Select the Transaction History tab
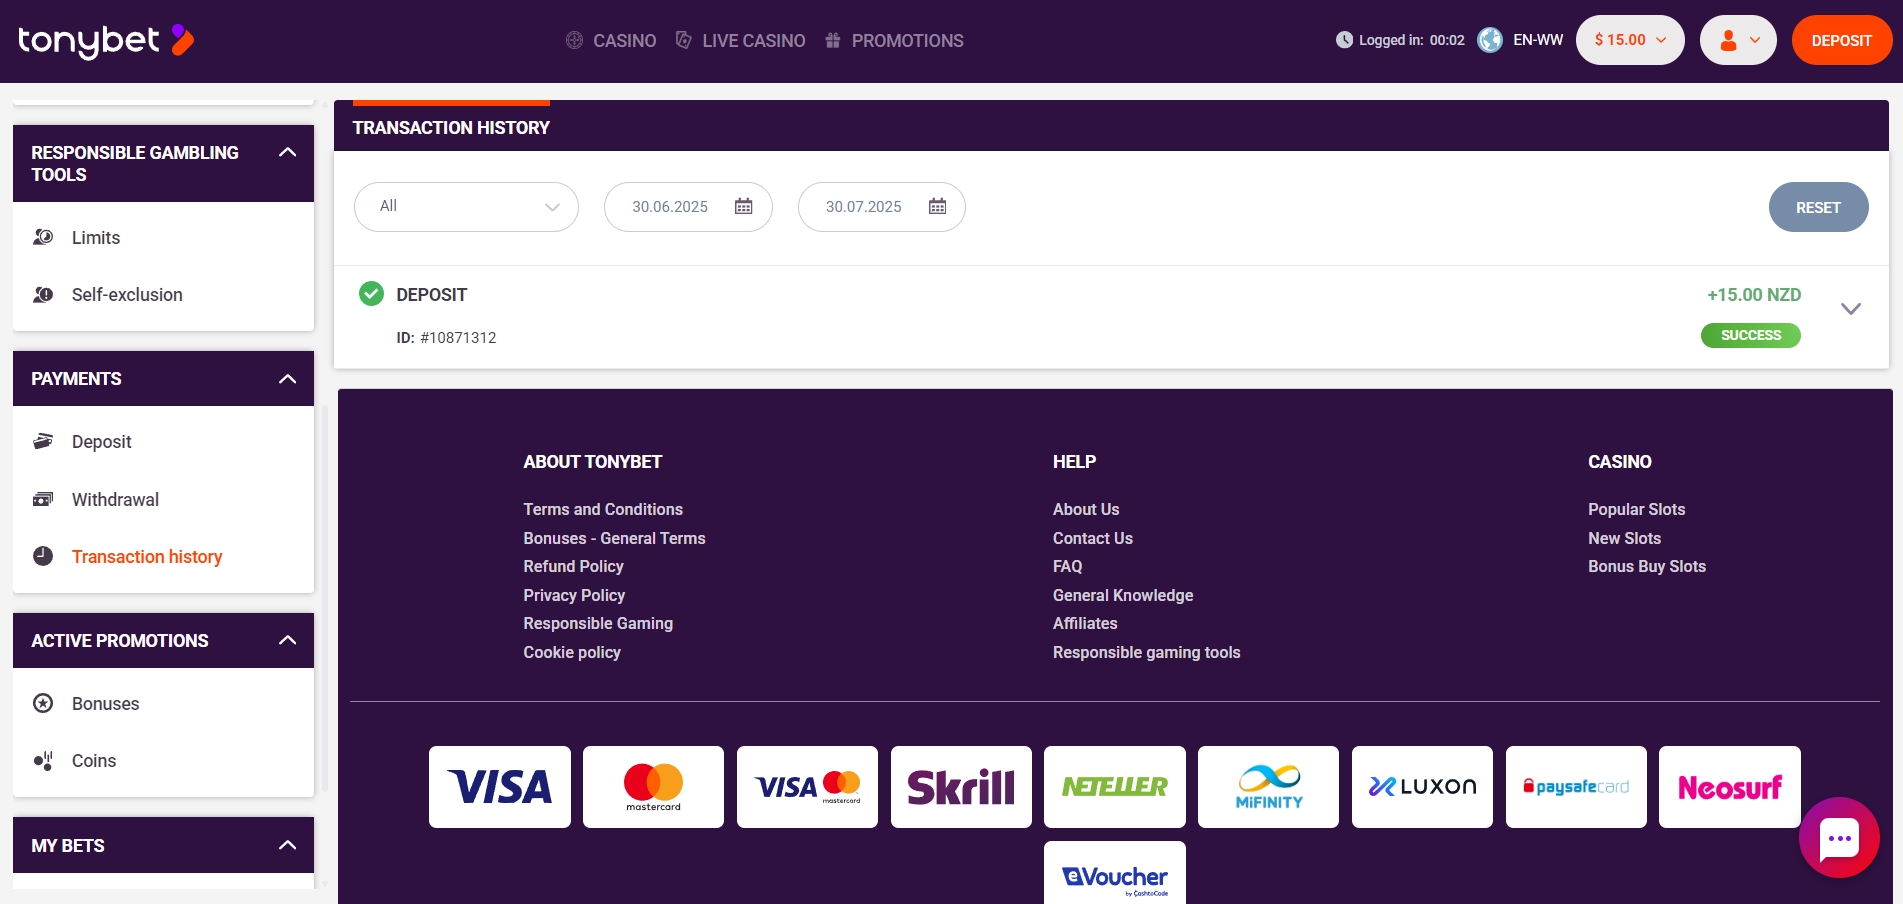 [x=451, y=127]
